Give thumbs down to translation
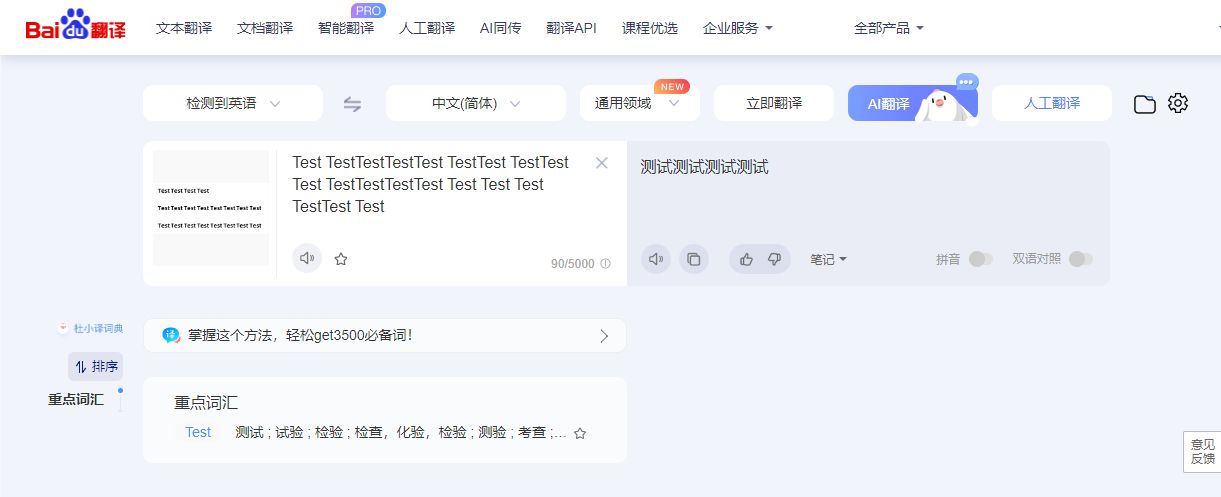The height and width of the screenshot is (497, 1221). (774, 259)
